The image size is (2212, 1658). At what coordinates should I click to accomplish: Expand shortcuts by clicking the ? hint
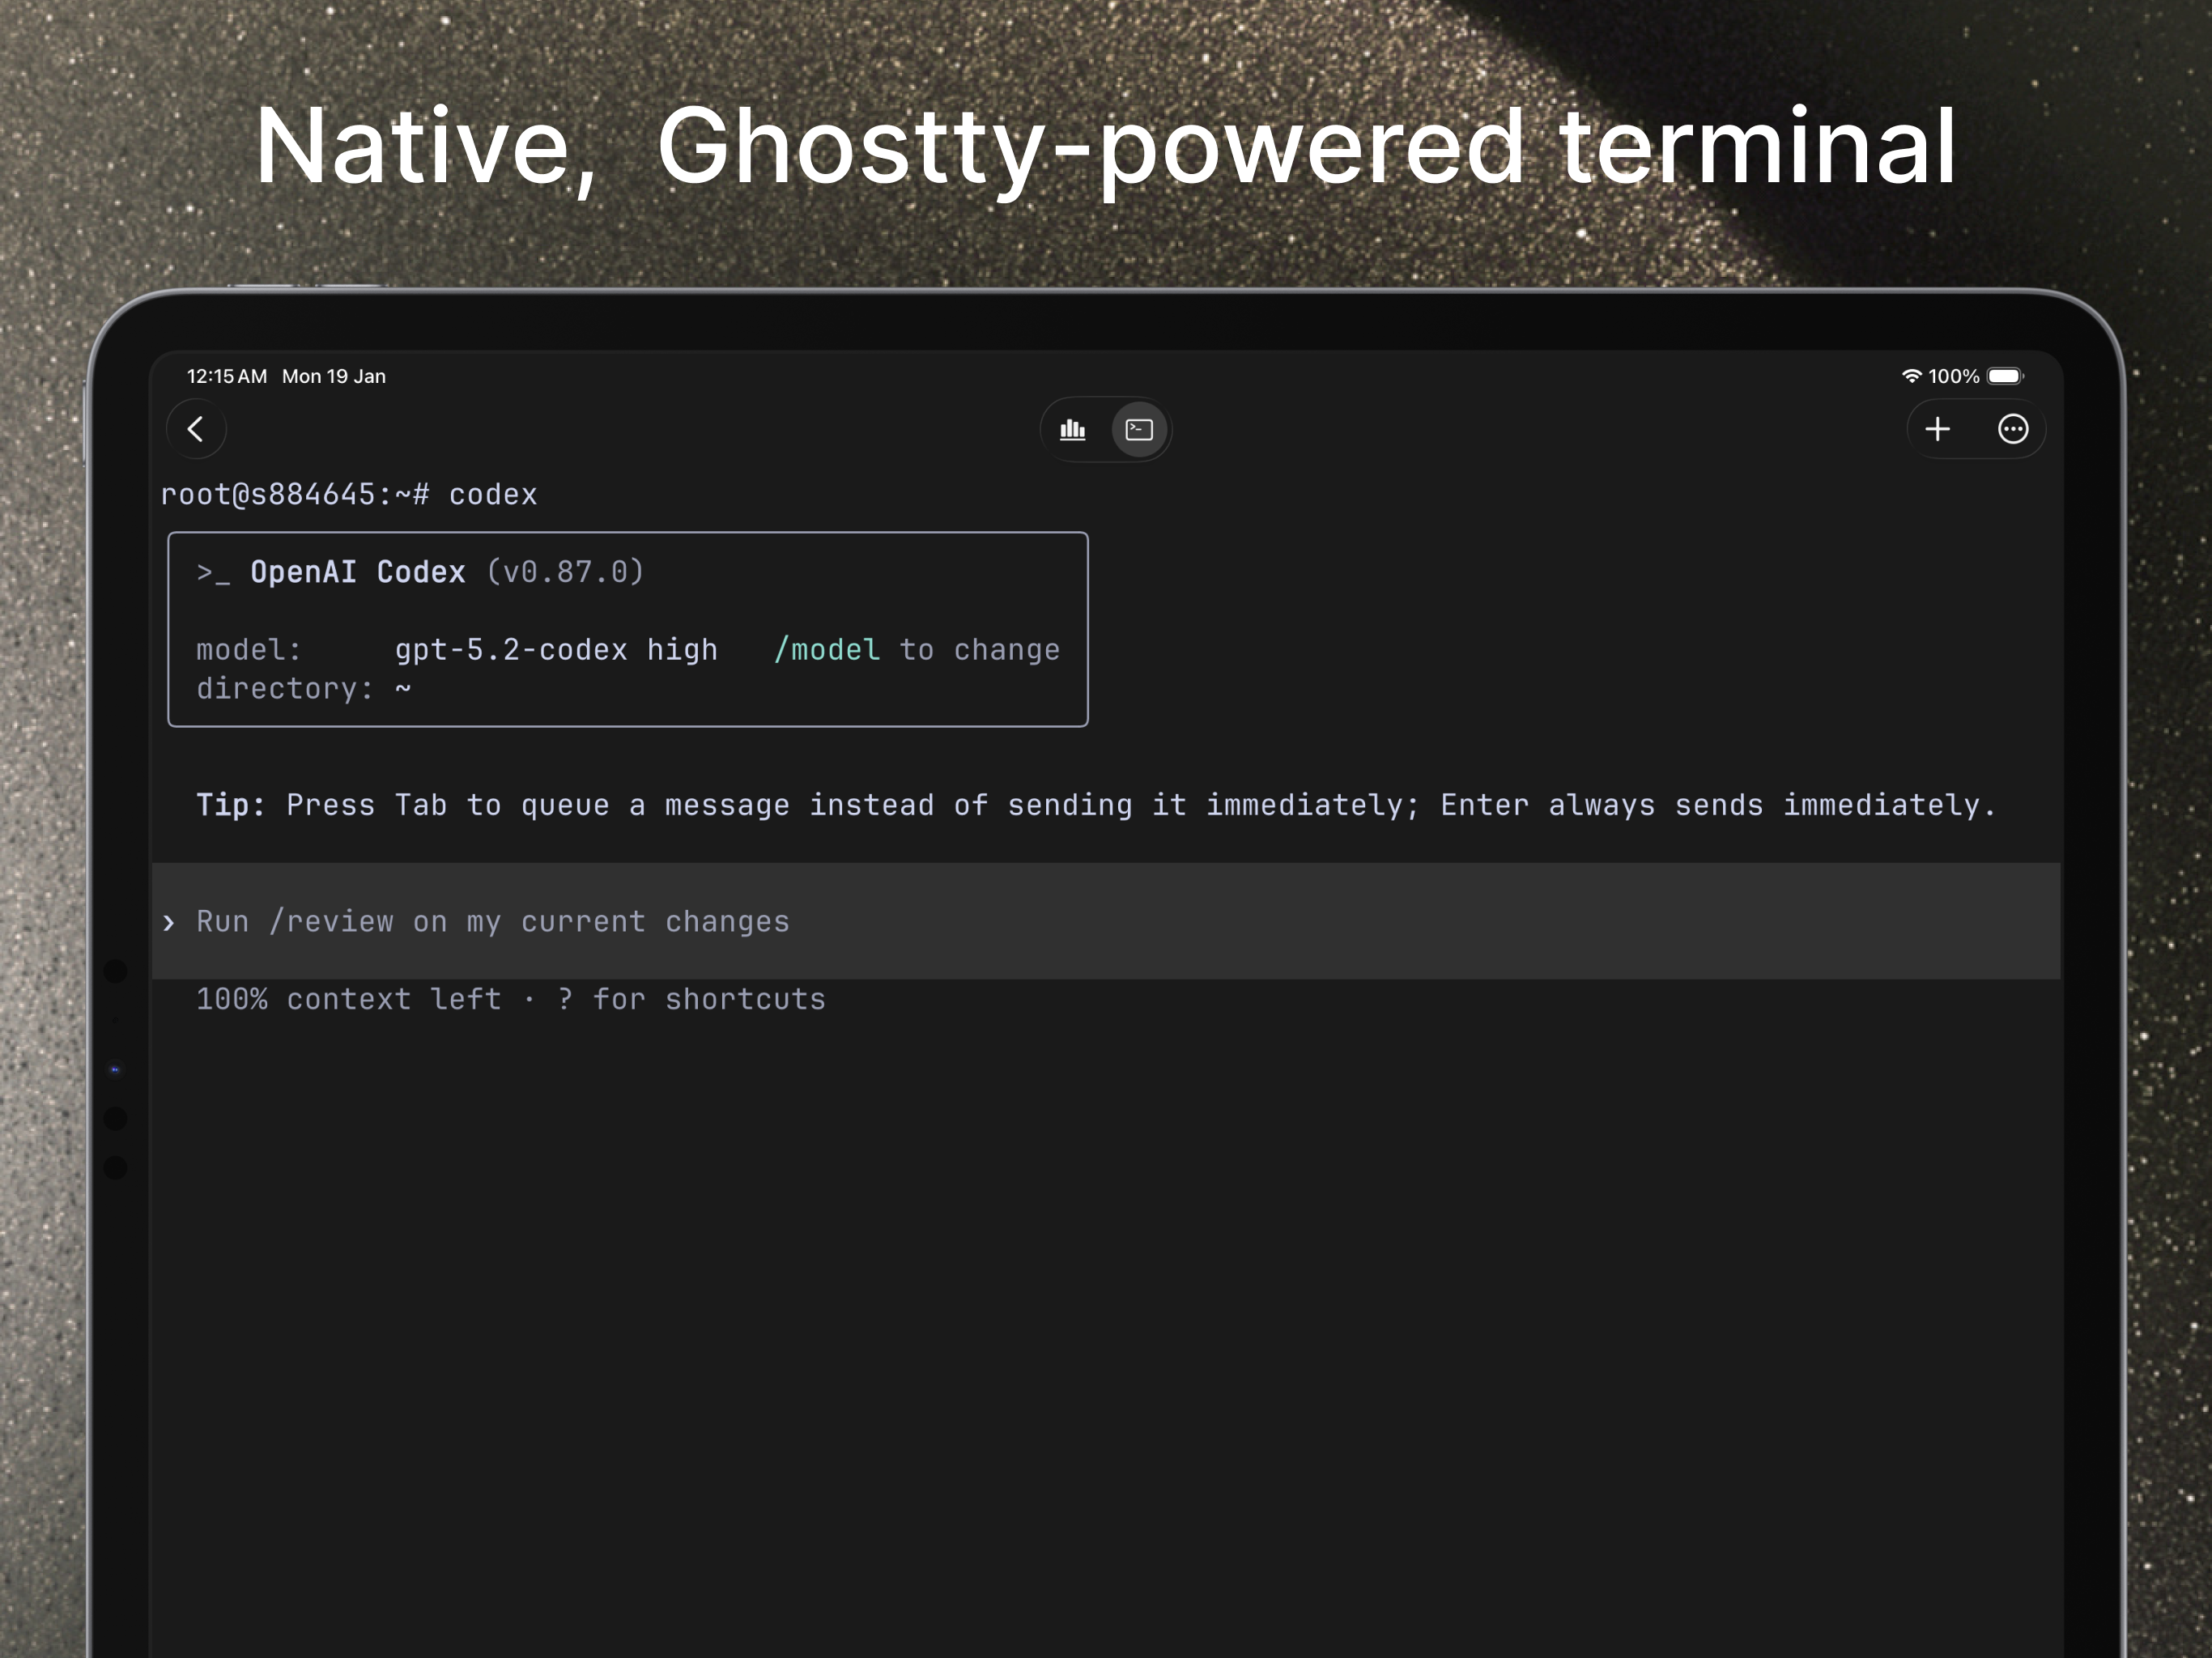point(565,998)
